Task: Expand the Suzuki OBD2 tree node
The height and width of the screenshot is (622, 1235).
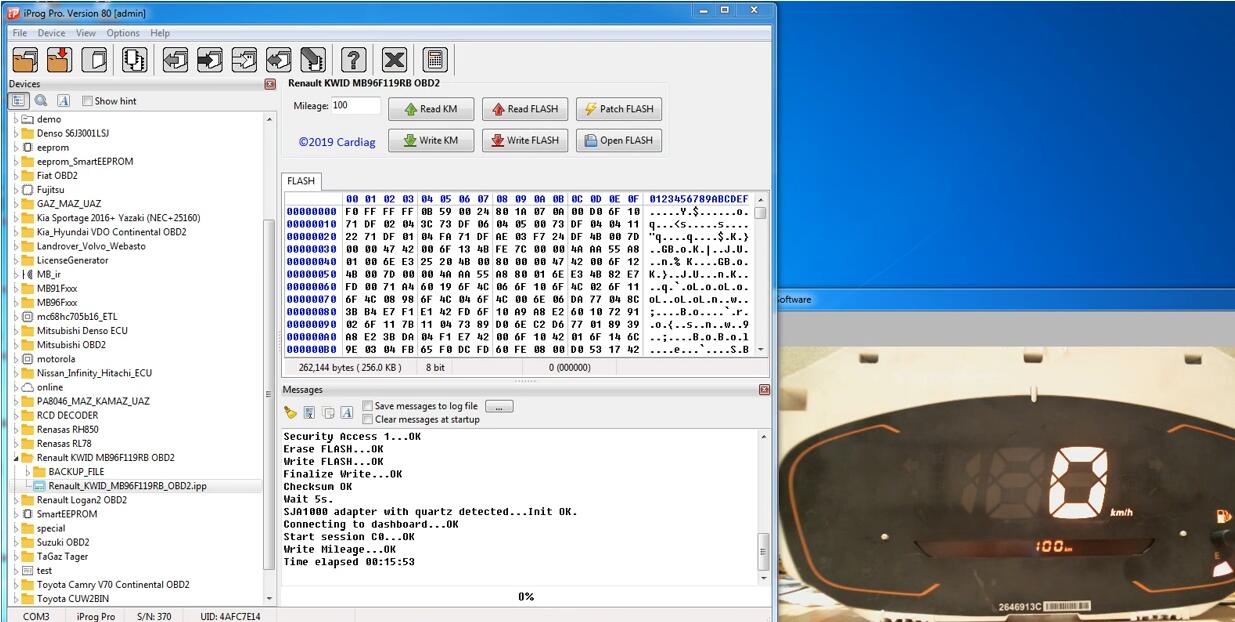Action: (15, 542)
